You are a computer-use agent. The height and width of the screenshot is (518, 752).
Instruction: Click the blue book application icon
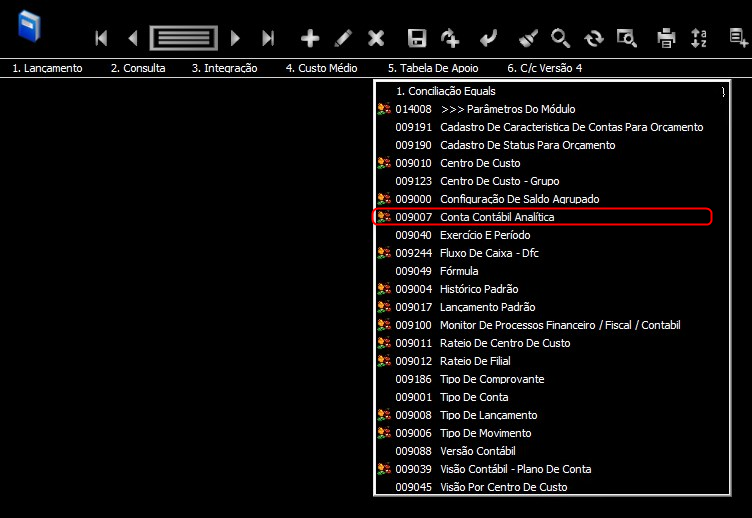29,27
